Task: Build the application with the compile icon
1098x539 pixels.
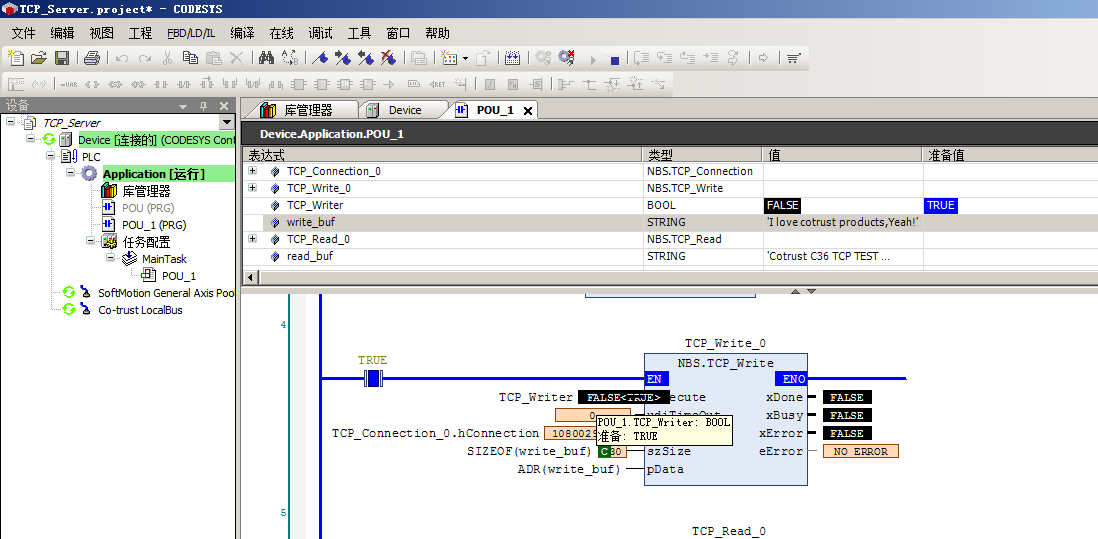Action: (x=513, y=58)
